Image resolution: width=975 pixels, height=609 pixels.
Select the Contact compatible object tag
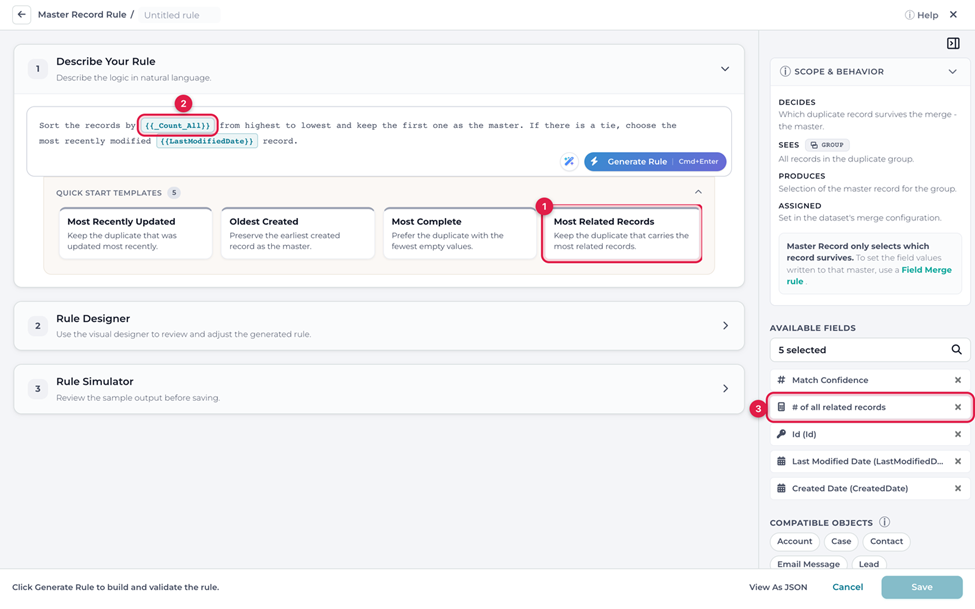point(886,541)
